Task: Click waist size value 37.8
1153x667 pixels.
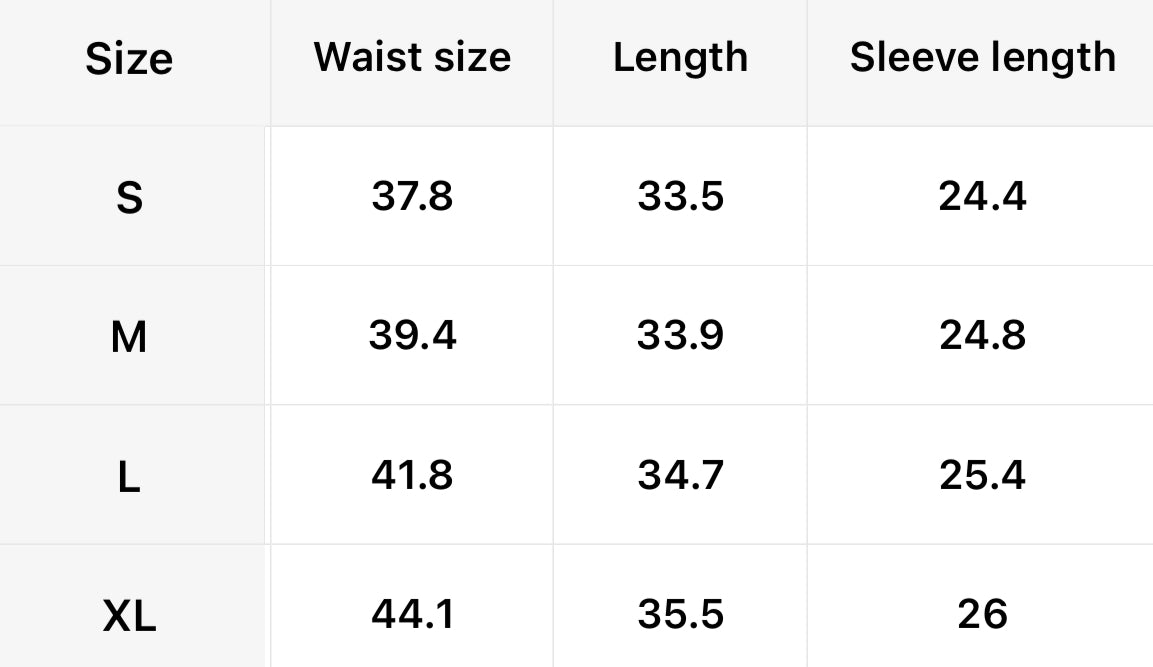Action: pyautogui.click(x=412, y=196)
